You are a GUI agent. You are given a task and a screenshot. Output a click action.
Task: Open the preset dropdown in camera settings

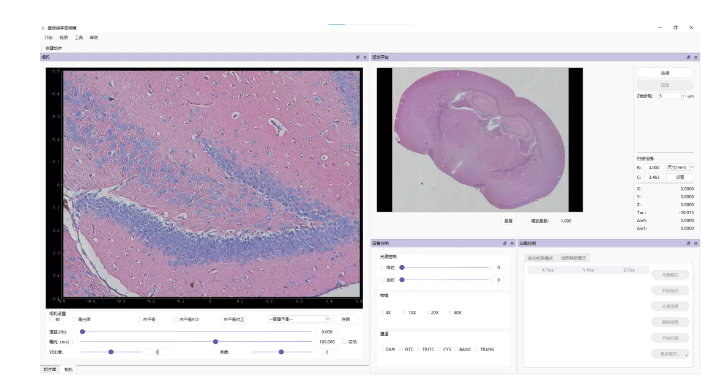[299, 319]
